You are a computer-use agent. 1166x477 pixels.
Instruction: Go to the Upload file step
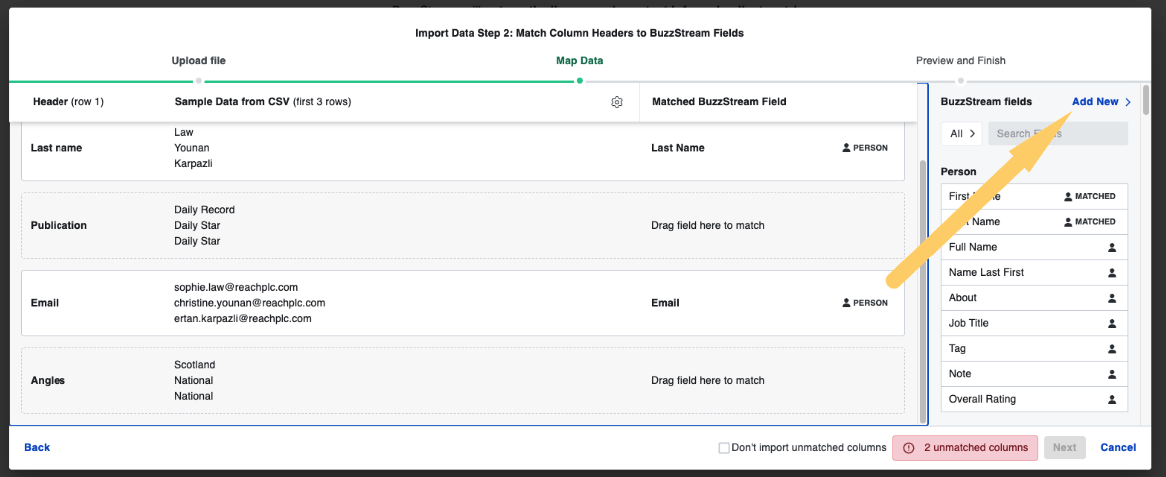[199, 61]
